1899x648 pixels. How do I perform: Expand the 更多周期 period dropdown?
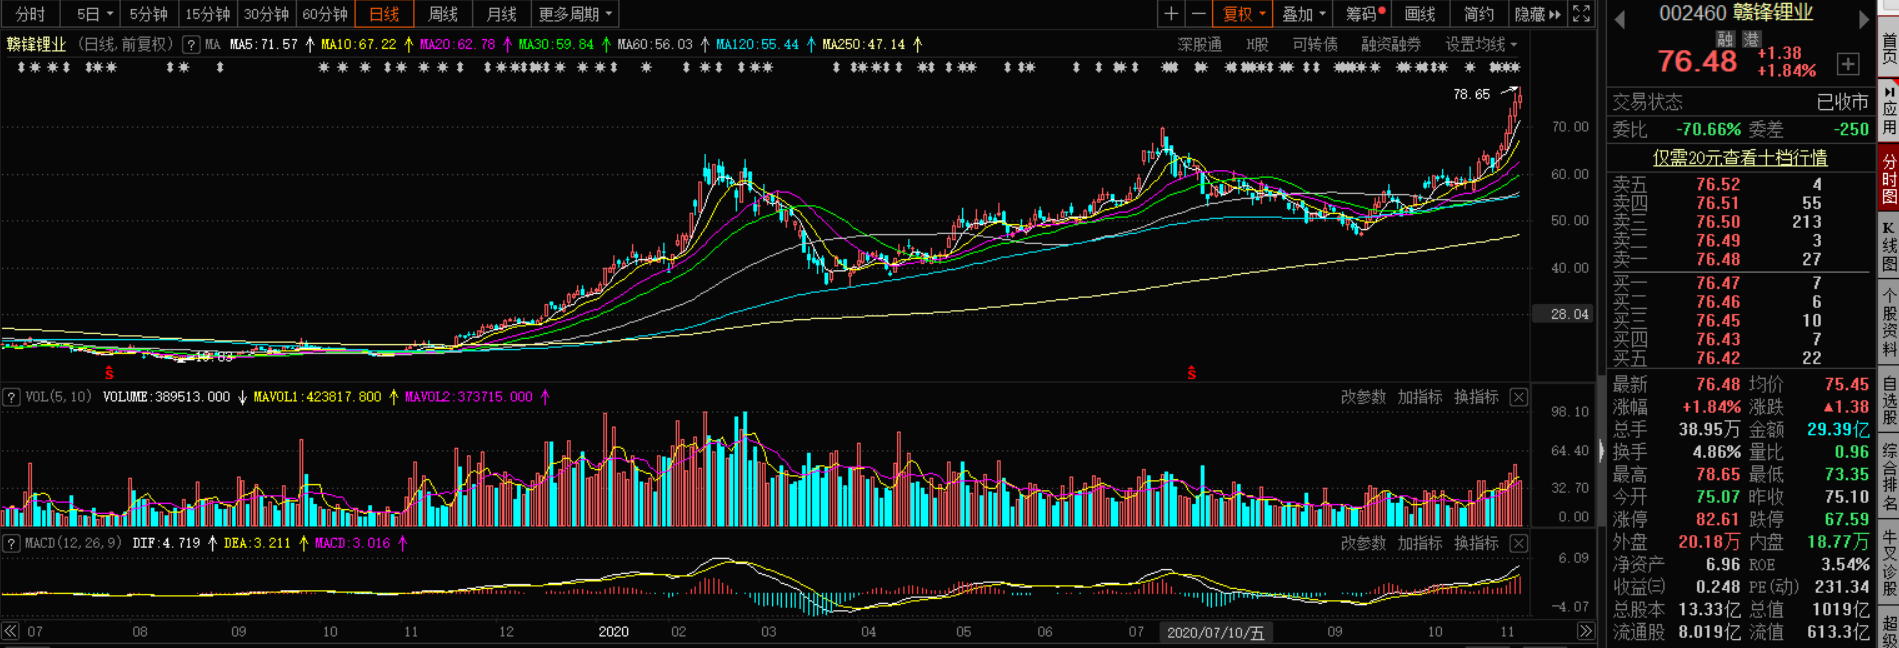[x=575, y=14]
